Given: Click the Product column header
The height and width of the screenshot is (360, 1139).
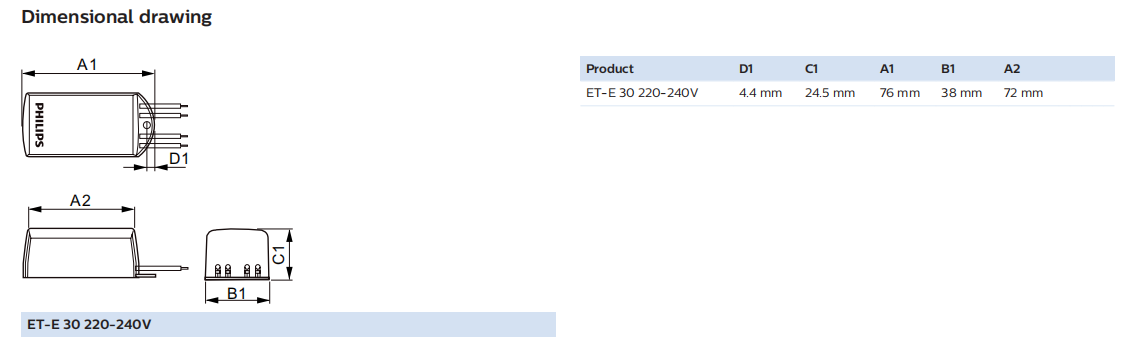Looking at the screenshot, I should click(609, 69).
